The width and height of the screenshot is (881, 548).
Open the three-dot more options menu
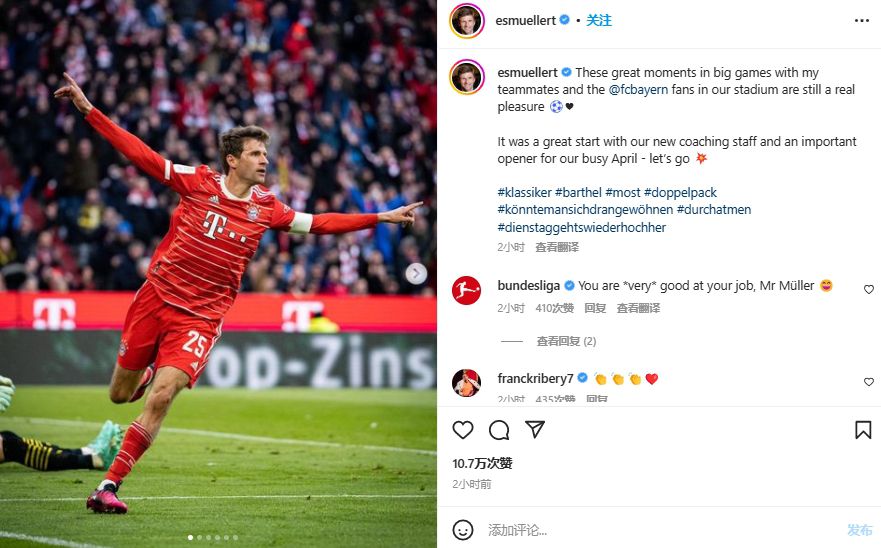coord(861,21)
